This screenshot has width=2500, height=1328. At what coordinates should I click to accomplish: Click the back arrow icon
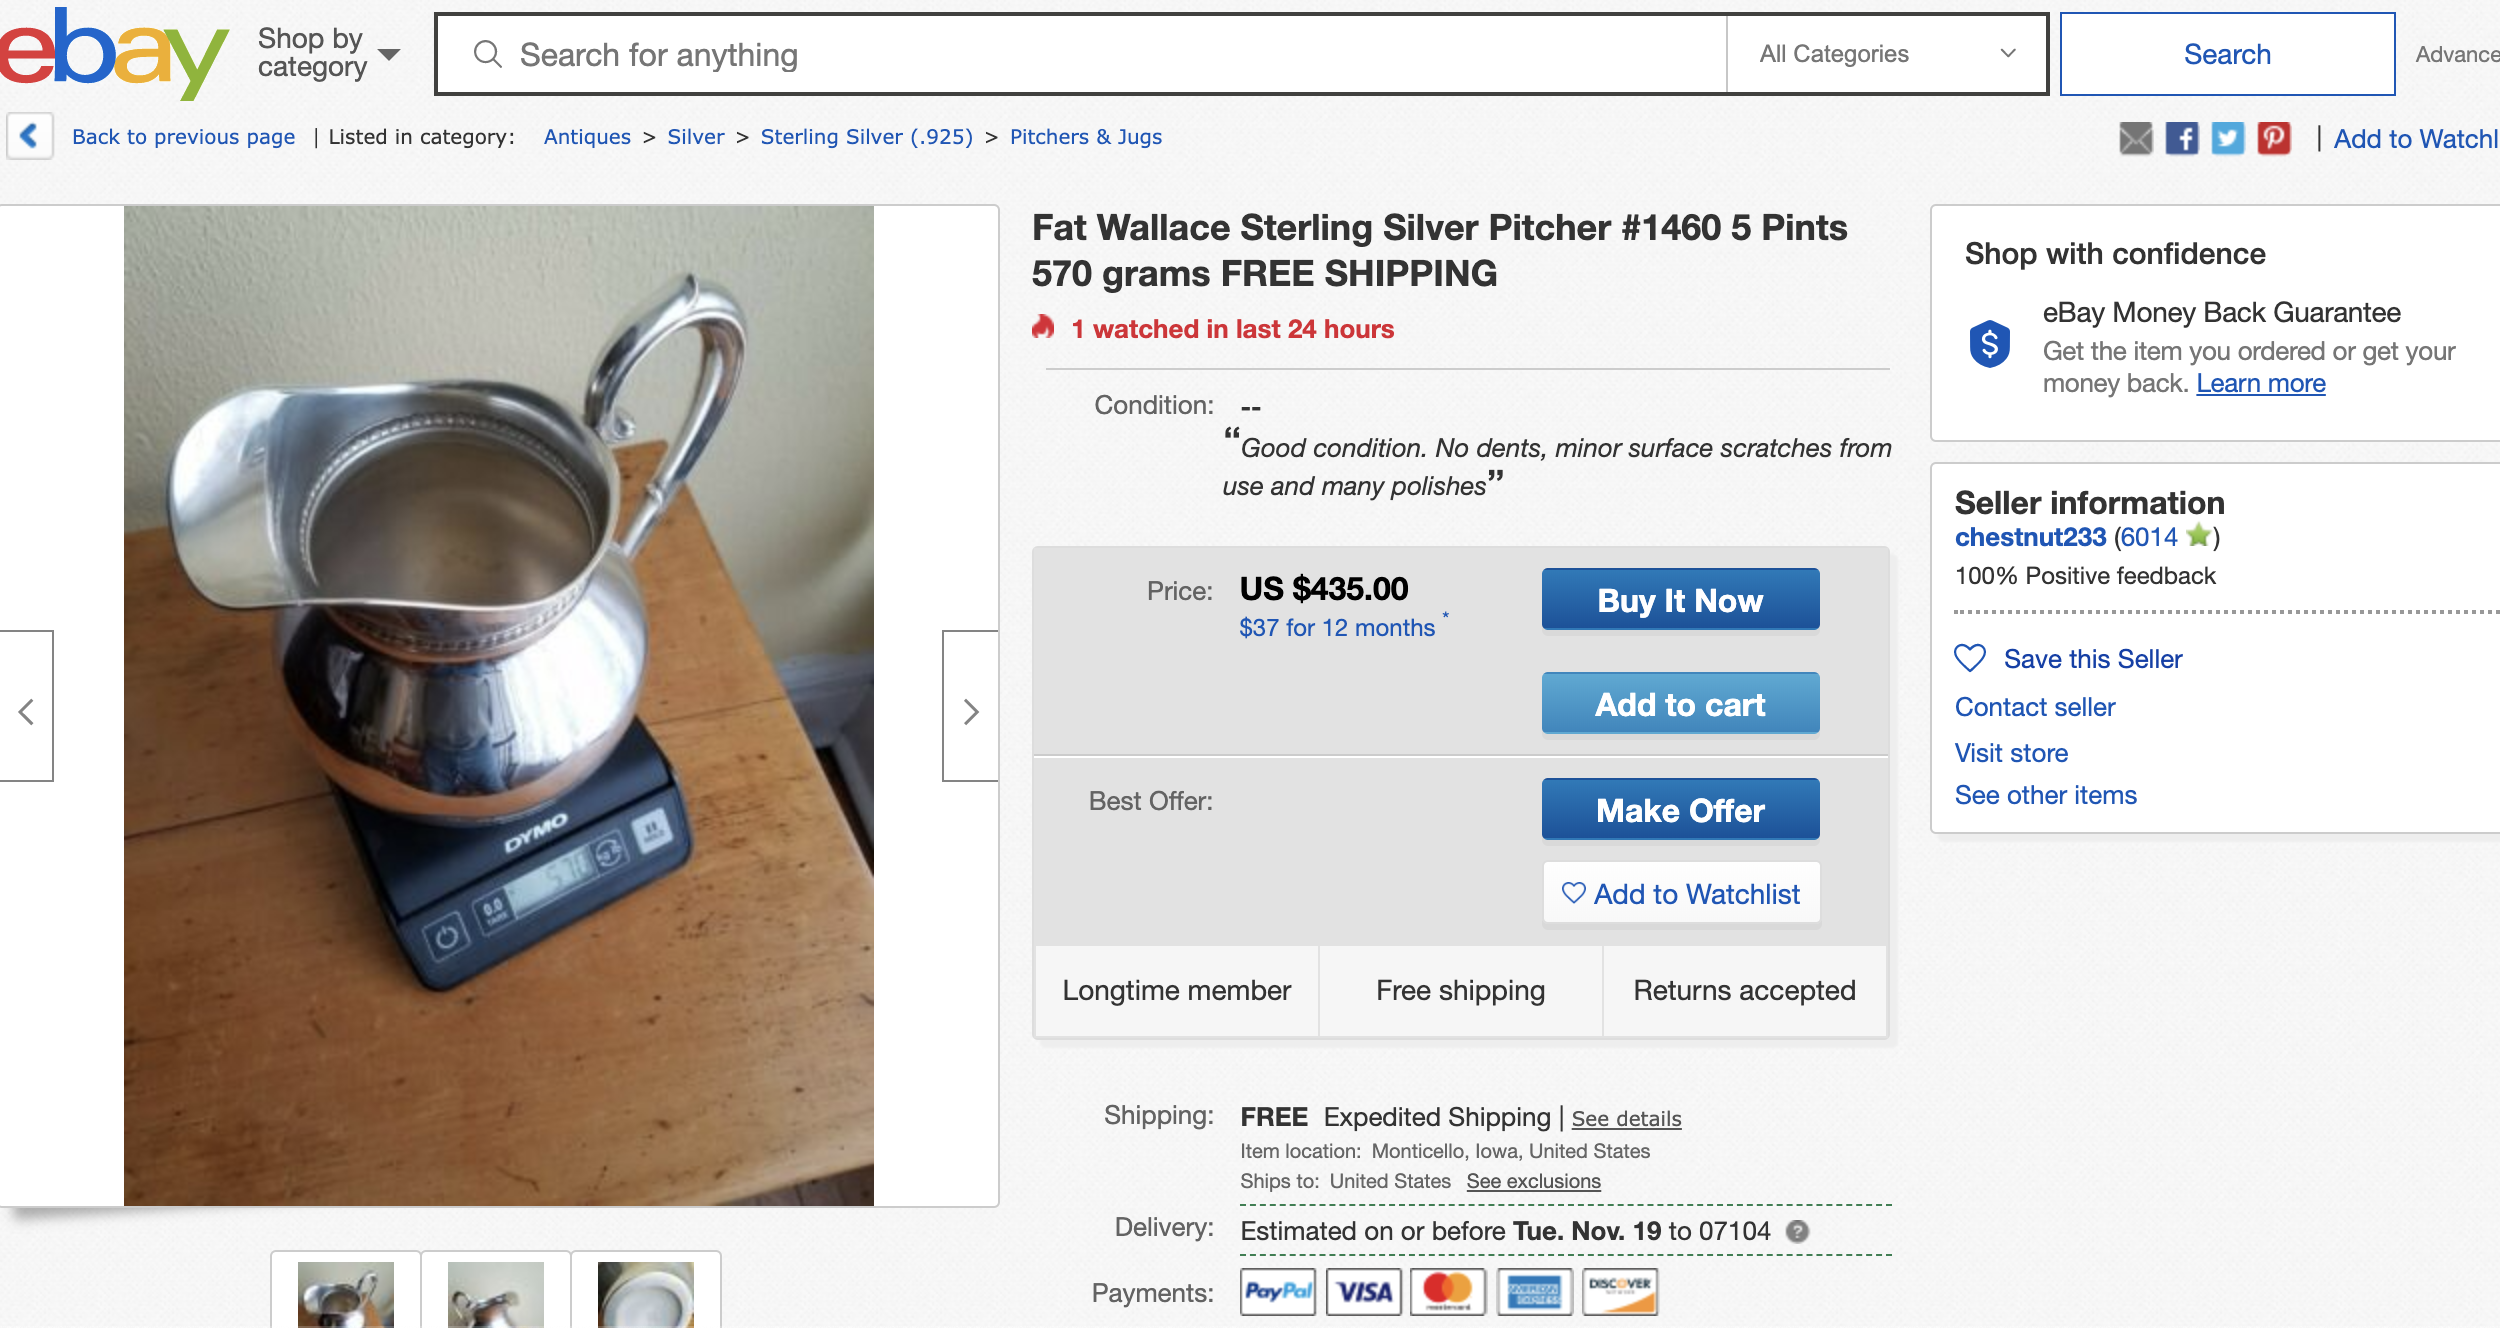[x=30, y=136]
